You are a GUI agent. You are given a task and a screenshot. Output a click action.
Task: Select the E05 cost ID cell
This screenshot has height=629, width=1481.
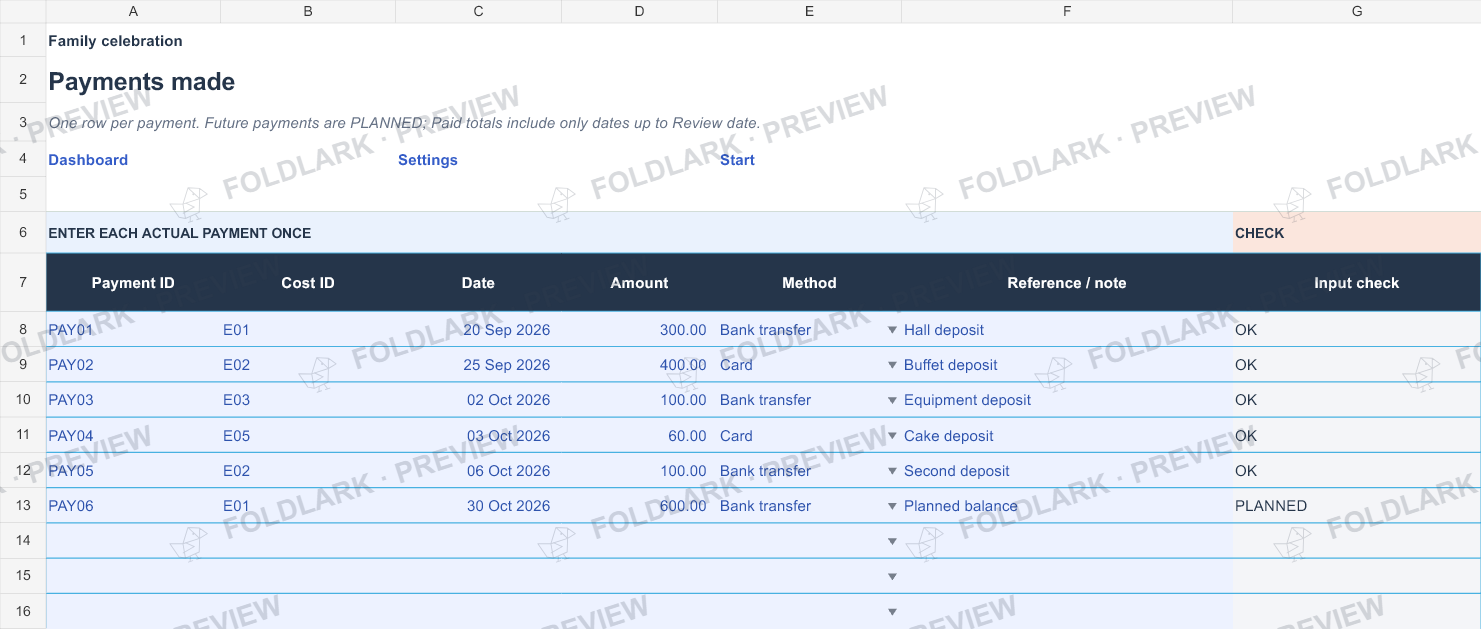(x=308, y=436)
